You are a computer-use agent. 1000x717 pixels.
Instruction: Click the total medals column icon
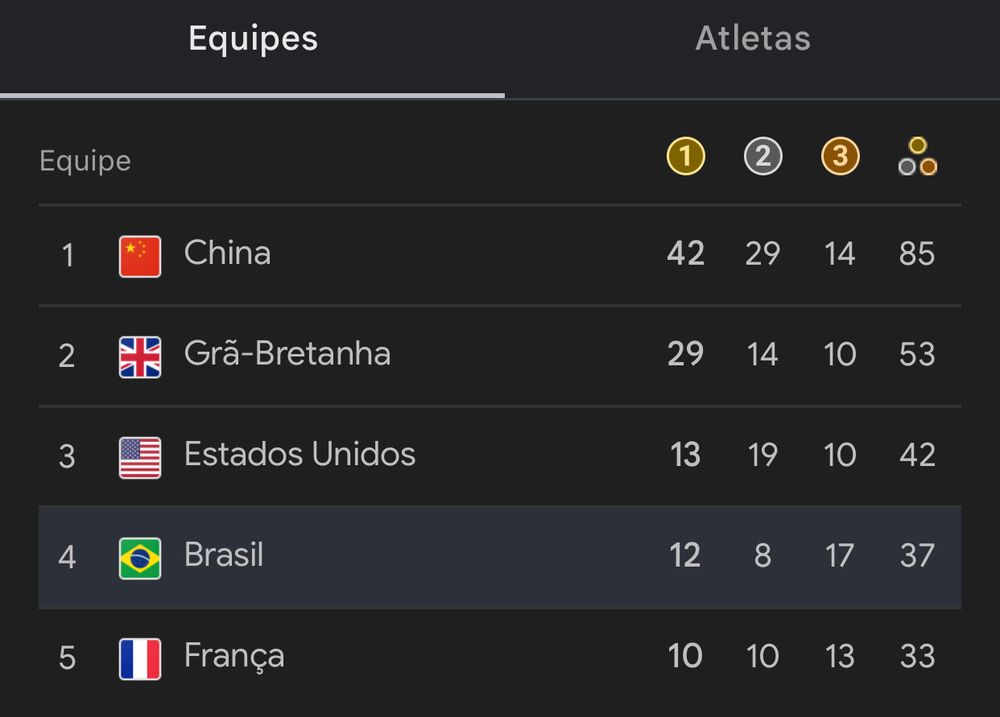tap(917, 157)
